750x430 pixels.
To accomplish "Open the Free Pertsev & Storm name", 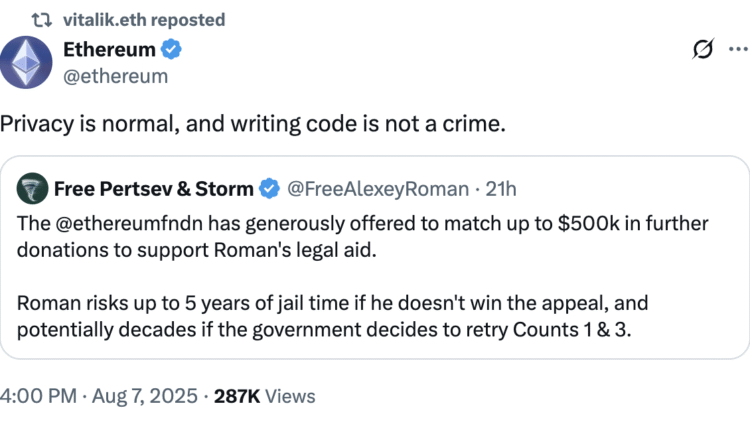I will click(154, 187).
